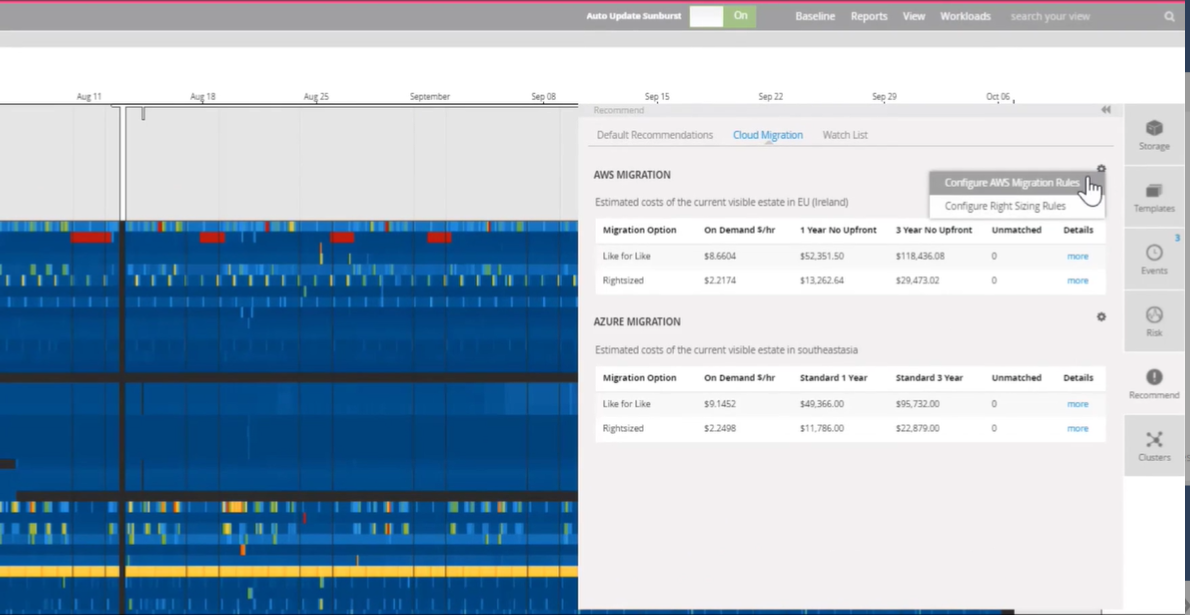
Task: Switch to the Watch List tab
Action: (845, 135)
